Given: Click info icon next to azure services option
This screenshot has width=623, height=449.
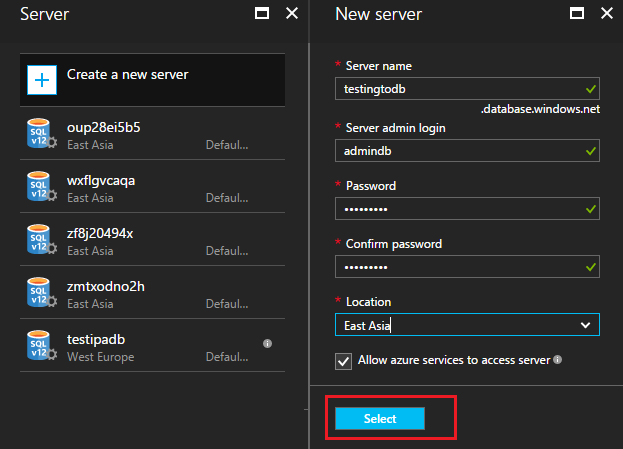Looking at the screenshot, I should [557, 360].
